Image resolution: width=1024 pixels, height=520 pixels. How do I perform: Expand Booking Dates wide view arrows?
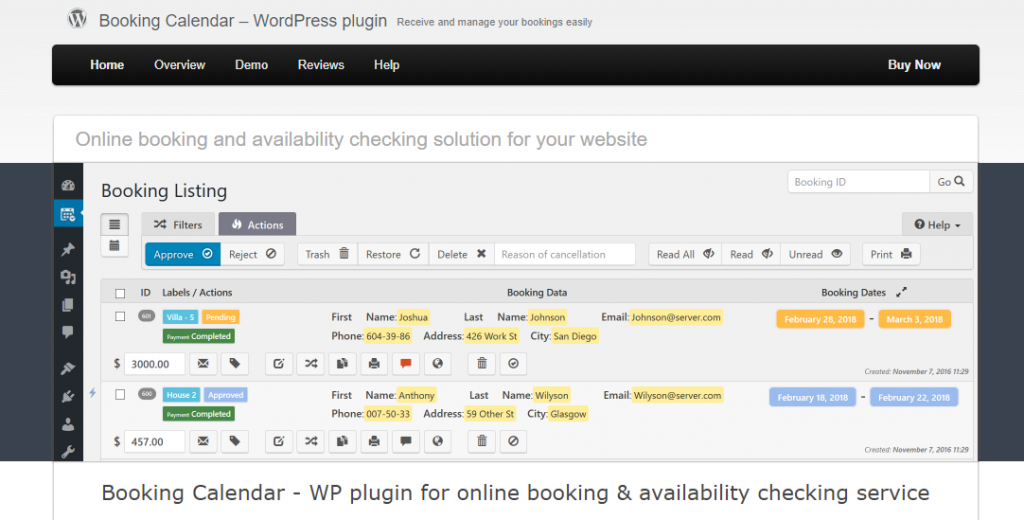pyautogui.click(x=901, y=292)
